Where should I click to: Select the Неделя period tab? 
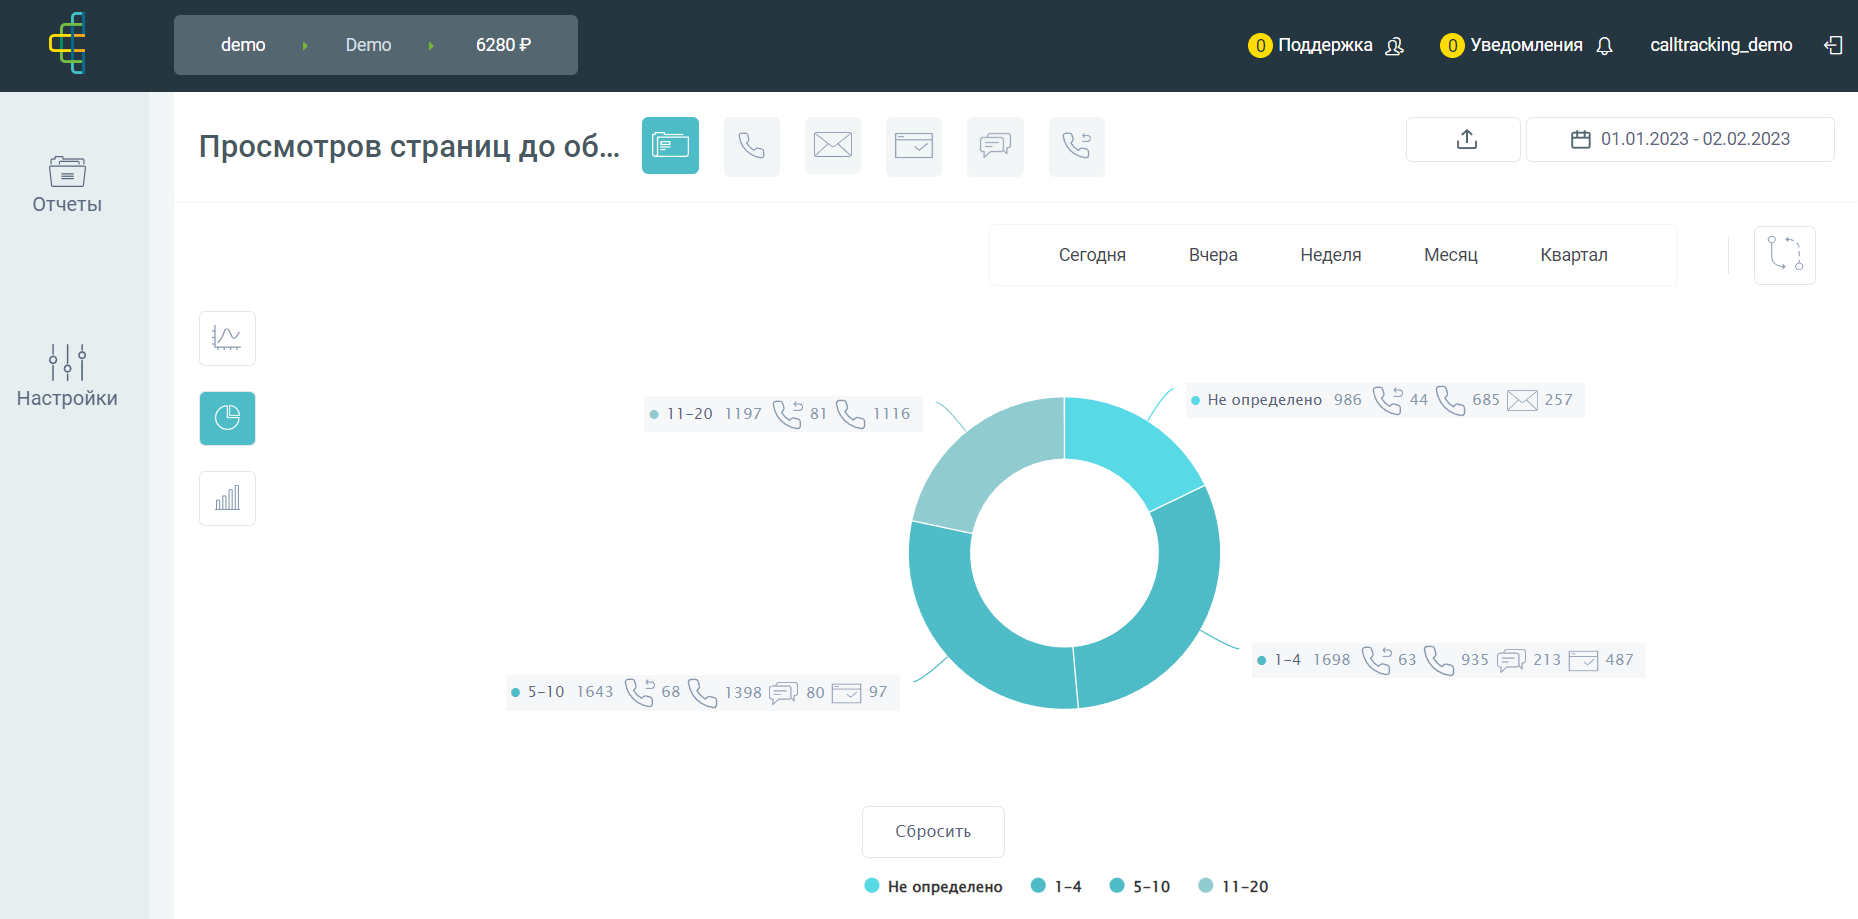click(x=1330, y=255)
